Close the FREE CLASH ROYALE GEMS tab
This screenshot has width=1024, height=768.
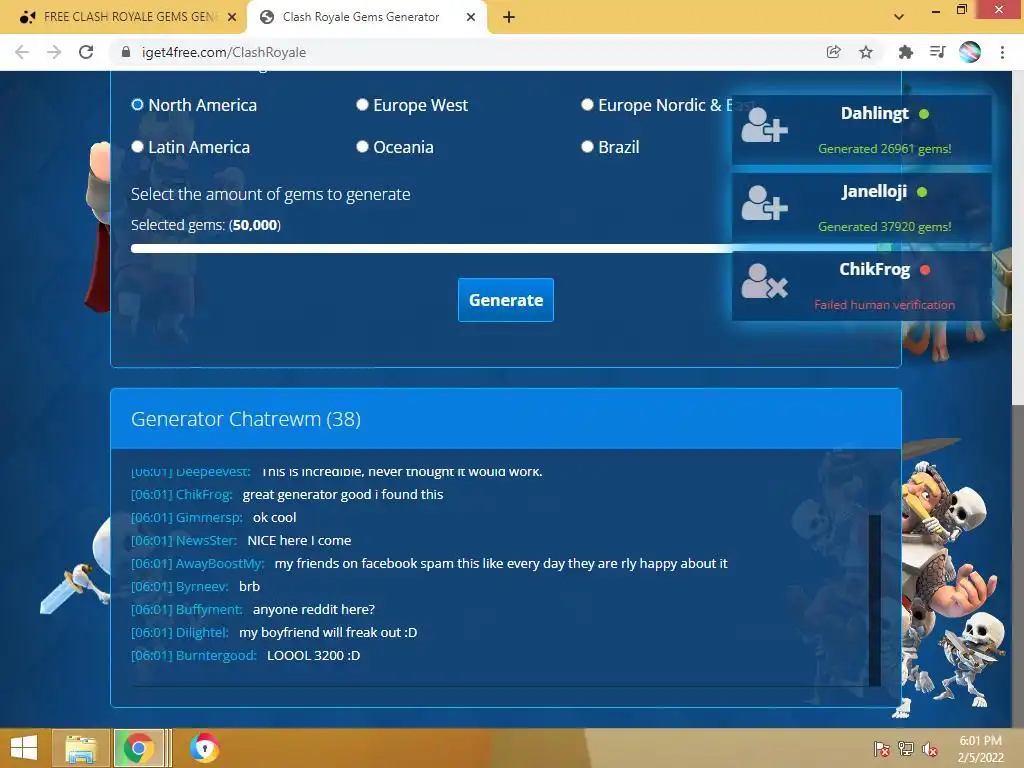point(232,17)
